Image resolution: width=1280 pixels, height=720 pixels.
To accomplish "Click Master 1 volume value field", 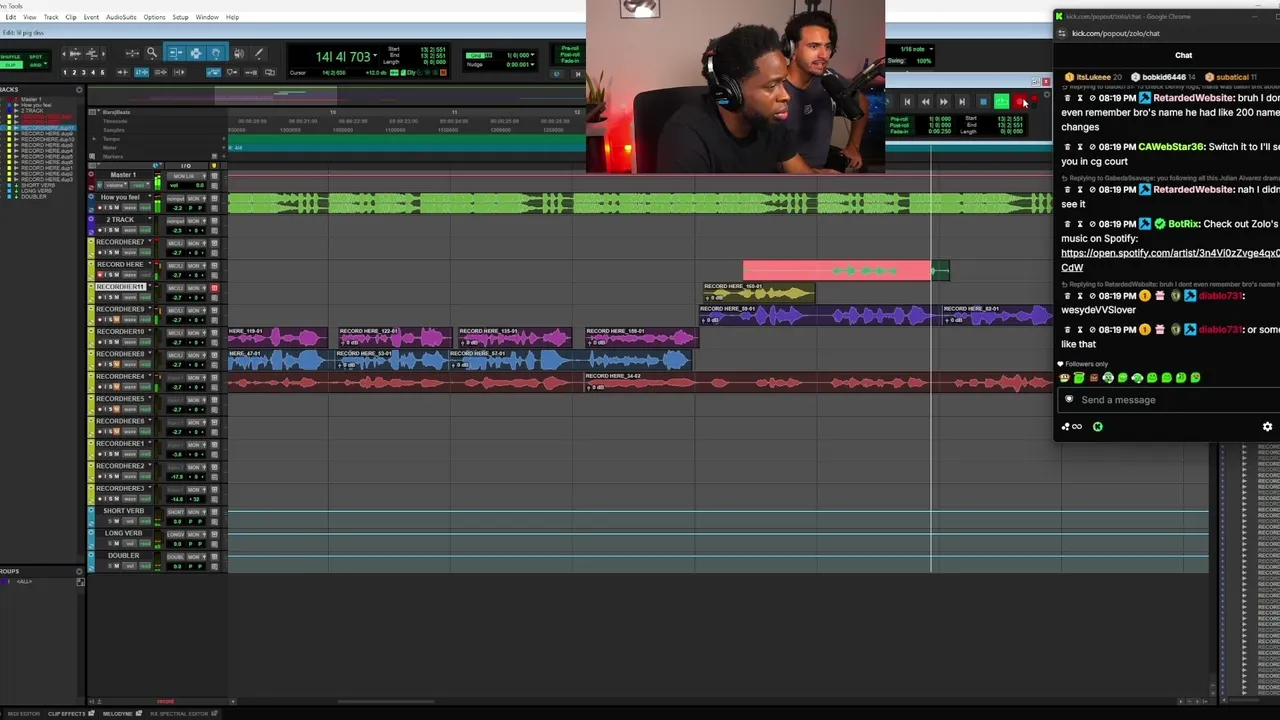I will [x=186, y=185].
